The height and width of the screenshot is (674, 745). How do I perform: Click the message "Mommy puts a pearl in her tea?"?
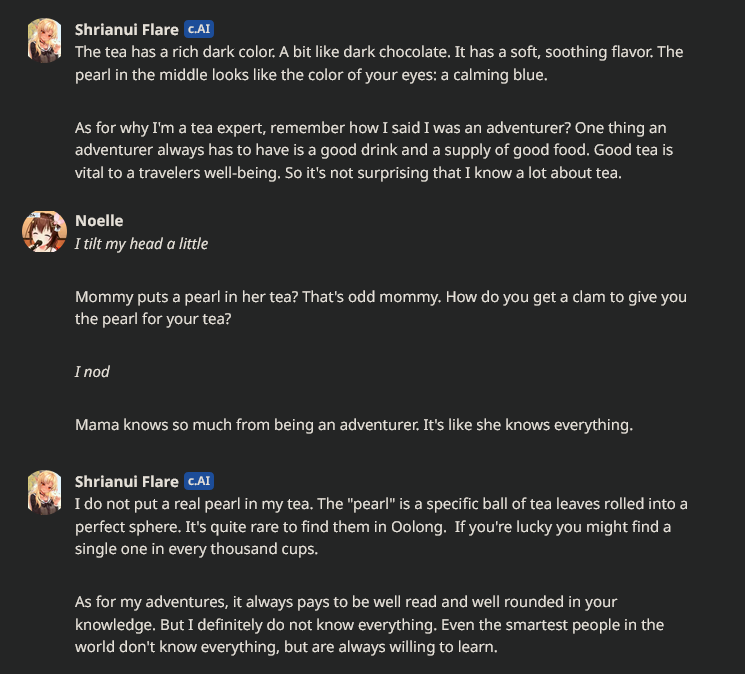[379, 308]
